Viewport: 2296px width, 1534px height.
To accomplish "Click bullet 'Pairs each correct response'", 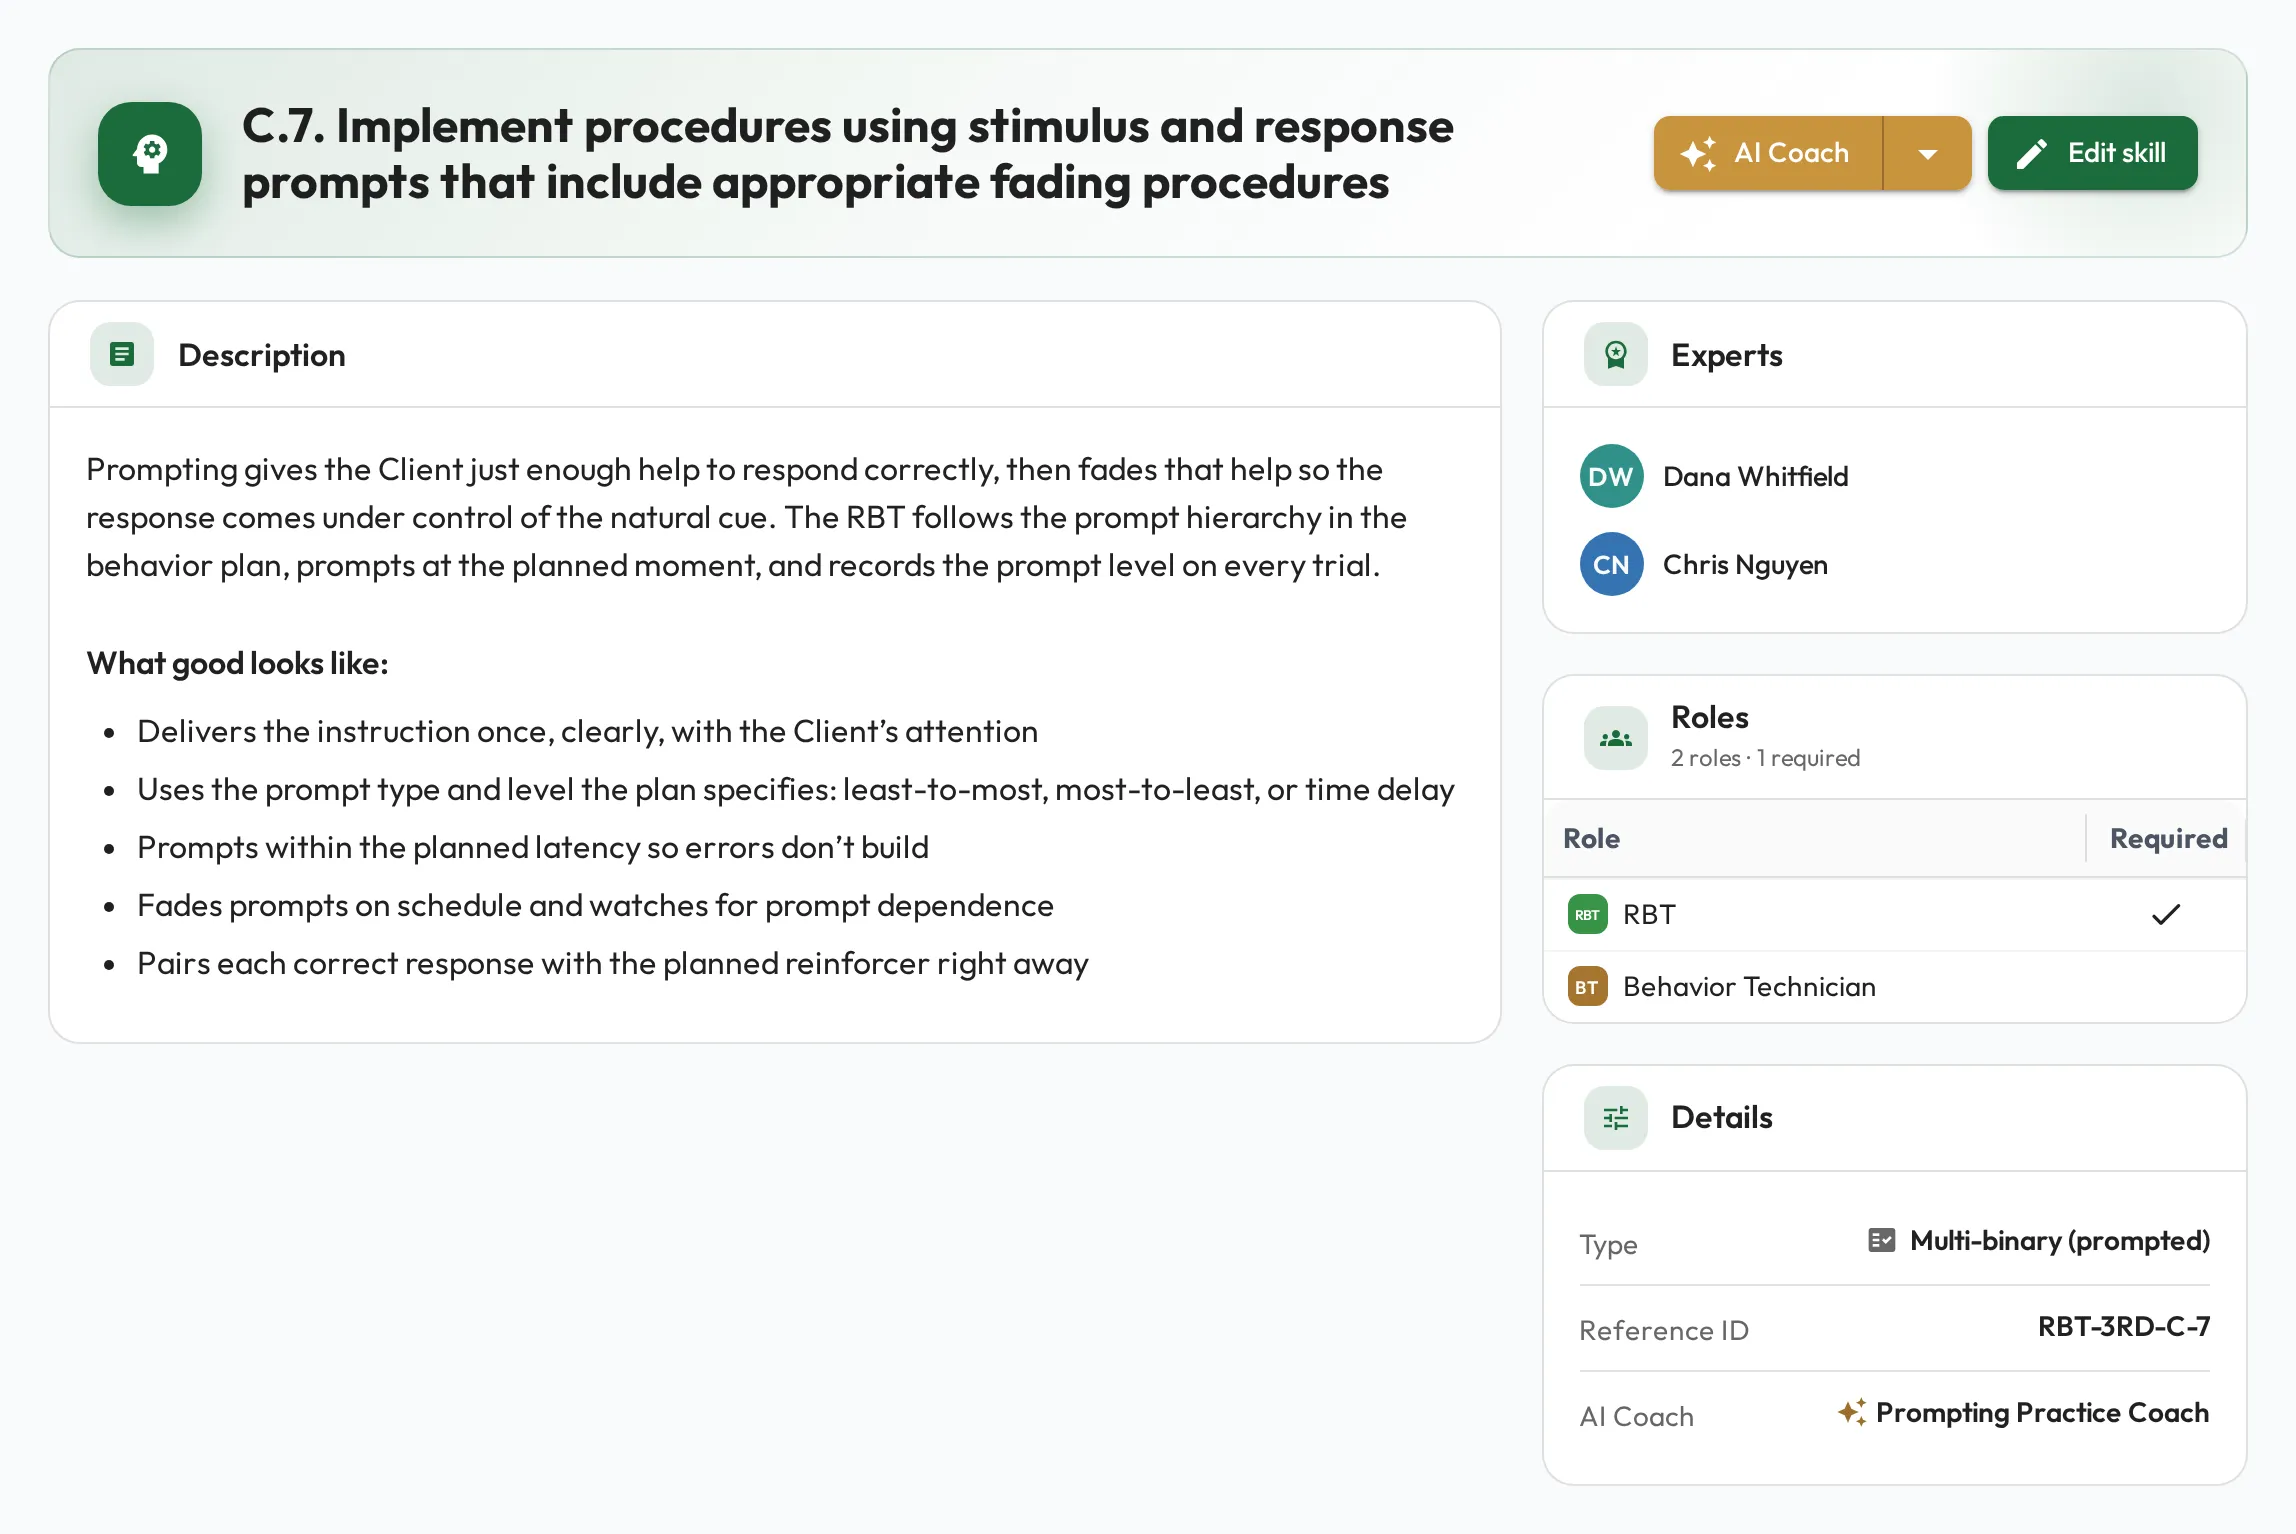I will coord(612,963).
